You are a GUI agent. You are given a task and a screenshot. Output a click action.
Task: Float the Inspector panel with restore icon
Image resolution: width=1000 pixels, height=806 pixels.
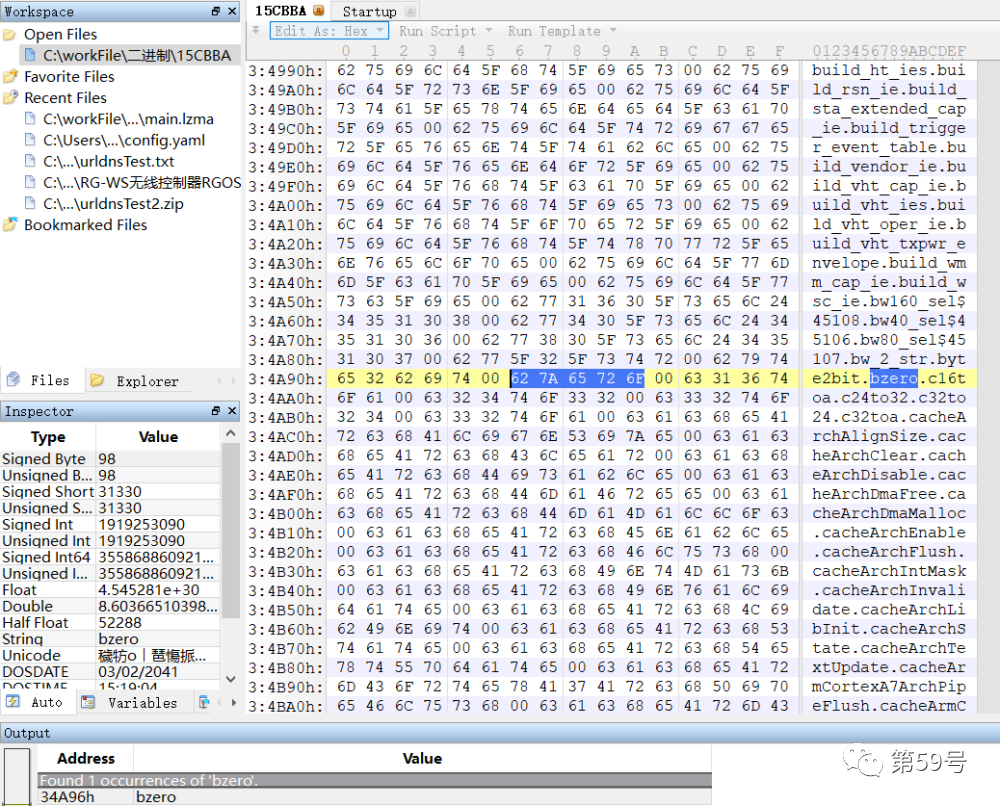click(x=216, y=411)
